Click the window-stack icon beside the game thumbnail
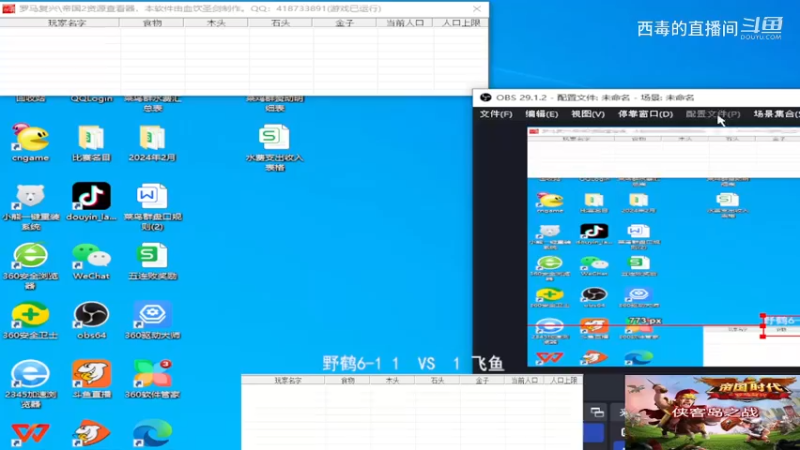 click(x=597, y=412)
